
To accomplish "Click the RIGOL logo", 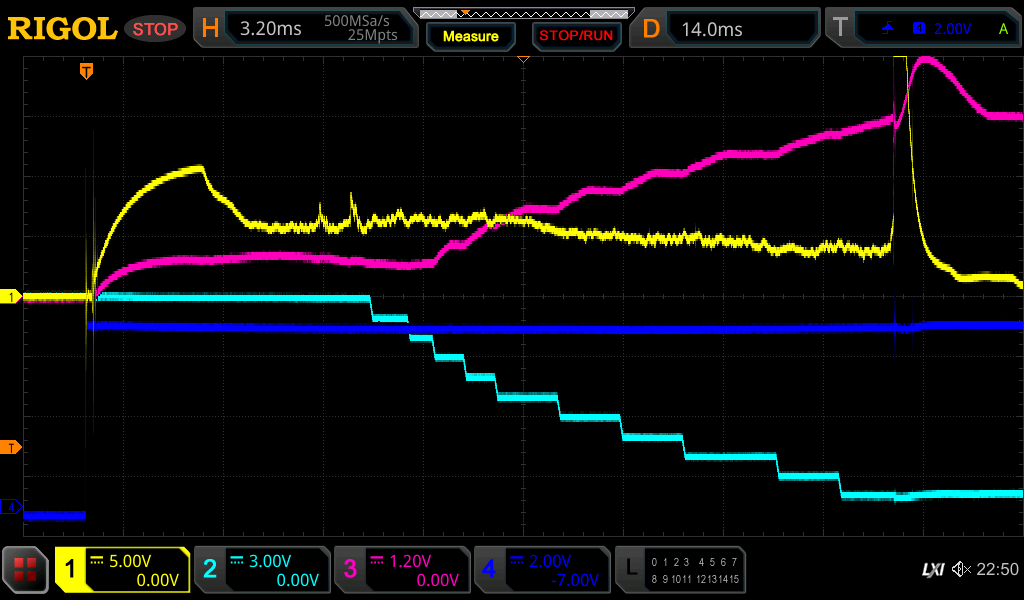I will (62, 29).
